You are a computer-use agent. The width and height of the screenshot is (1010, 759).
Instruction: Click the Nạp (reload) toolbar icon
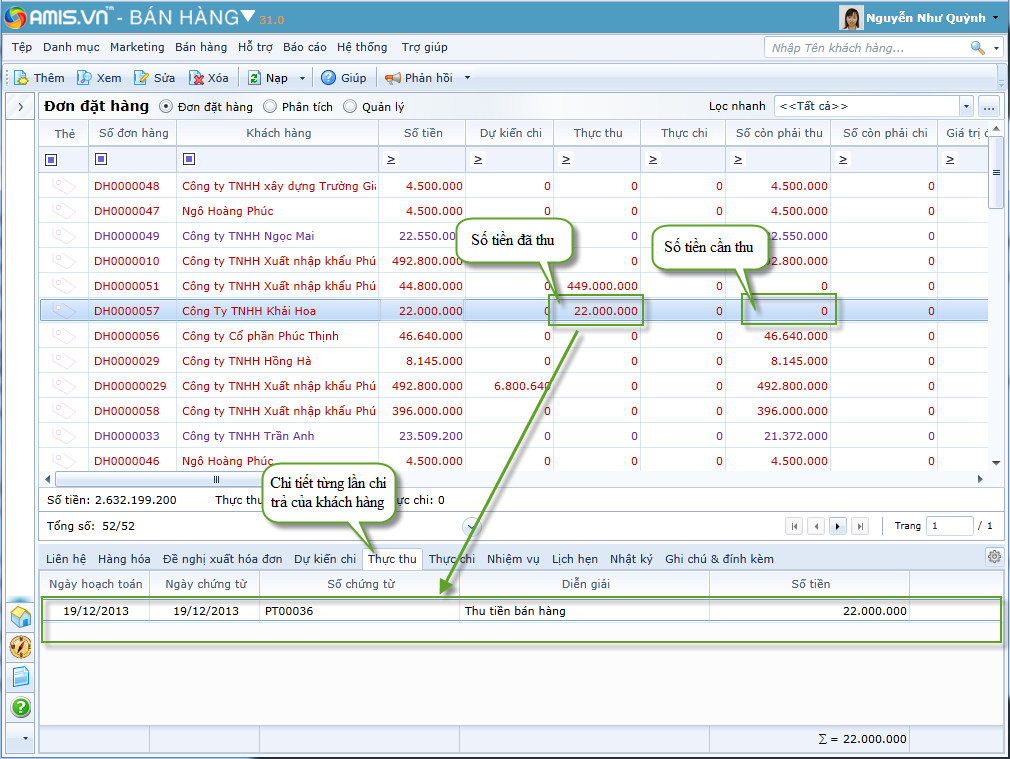(255, 78)
